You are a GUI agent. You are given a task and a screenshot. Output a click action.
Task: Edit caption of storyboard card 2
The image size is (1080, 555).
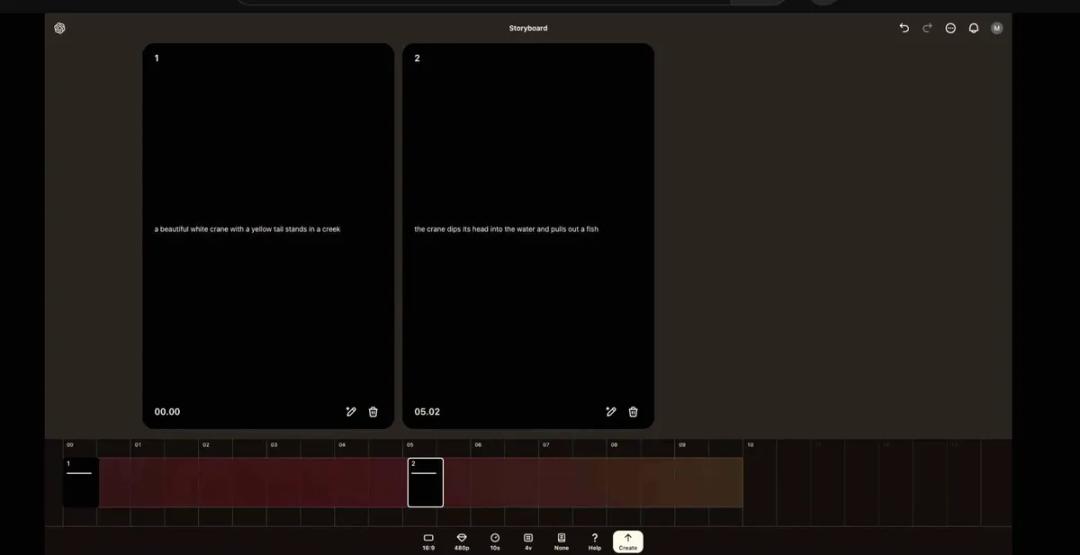coord(611,412)
